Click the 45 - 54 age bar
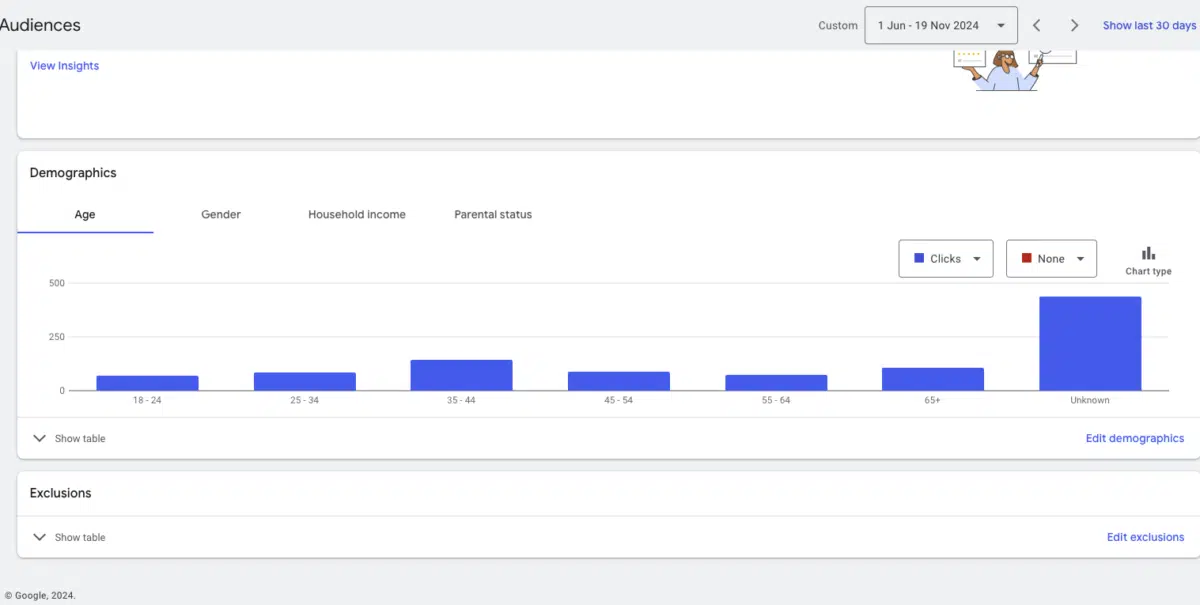Viewport: 1200px width, 605px height. point(619,381)
